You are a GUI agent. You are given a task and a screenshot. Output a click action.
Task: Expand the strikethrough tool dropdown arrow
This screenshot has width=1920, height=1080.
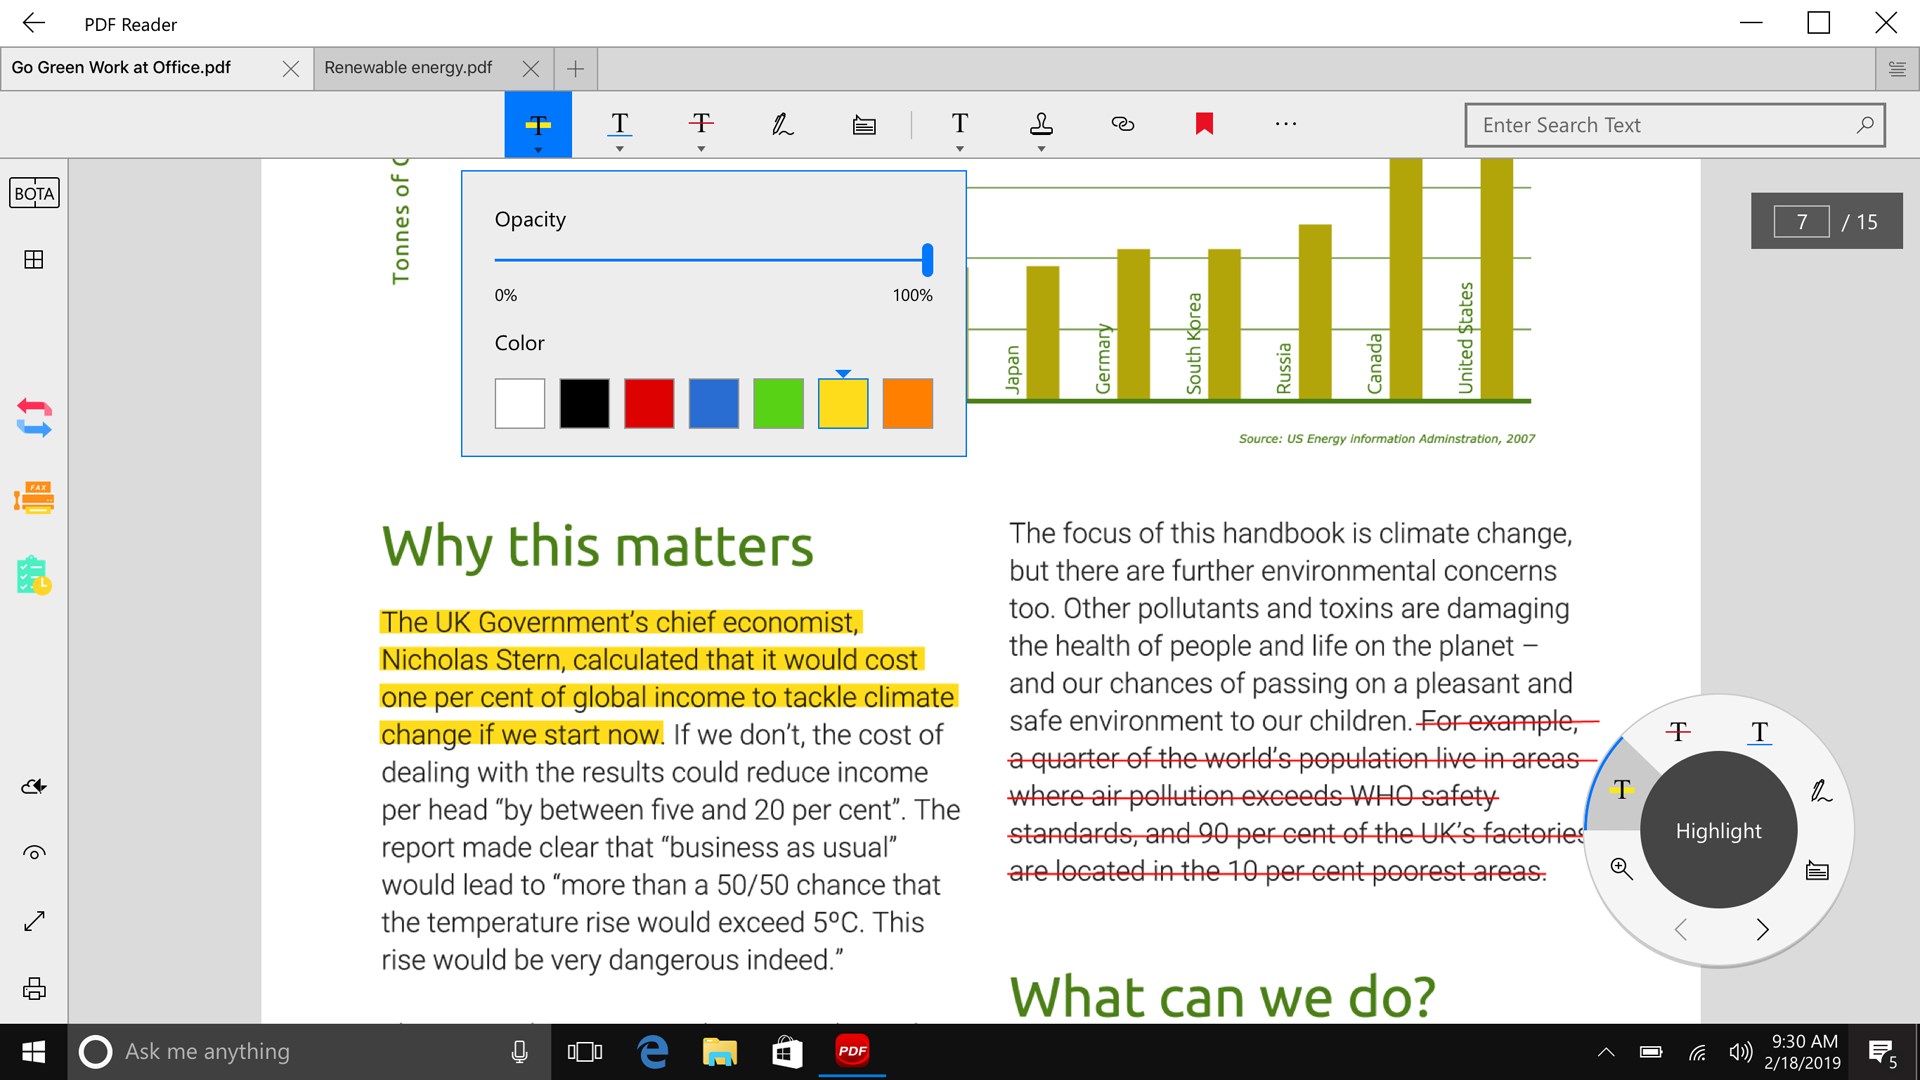coord(701,149)
